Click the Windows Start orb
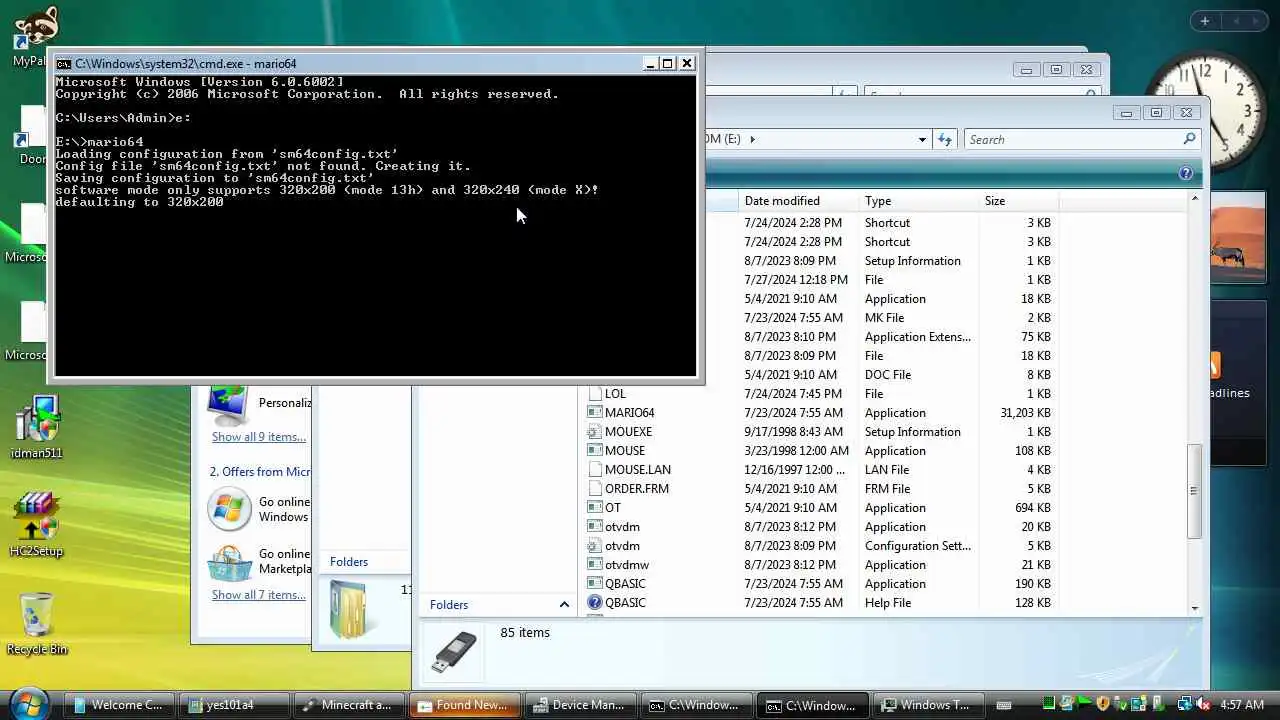This screenshot has width=1280, height=720. (29, 702)
